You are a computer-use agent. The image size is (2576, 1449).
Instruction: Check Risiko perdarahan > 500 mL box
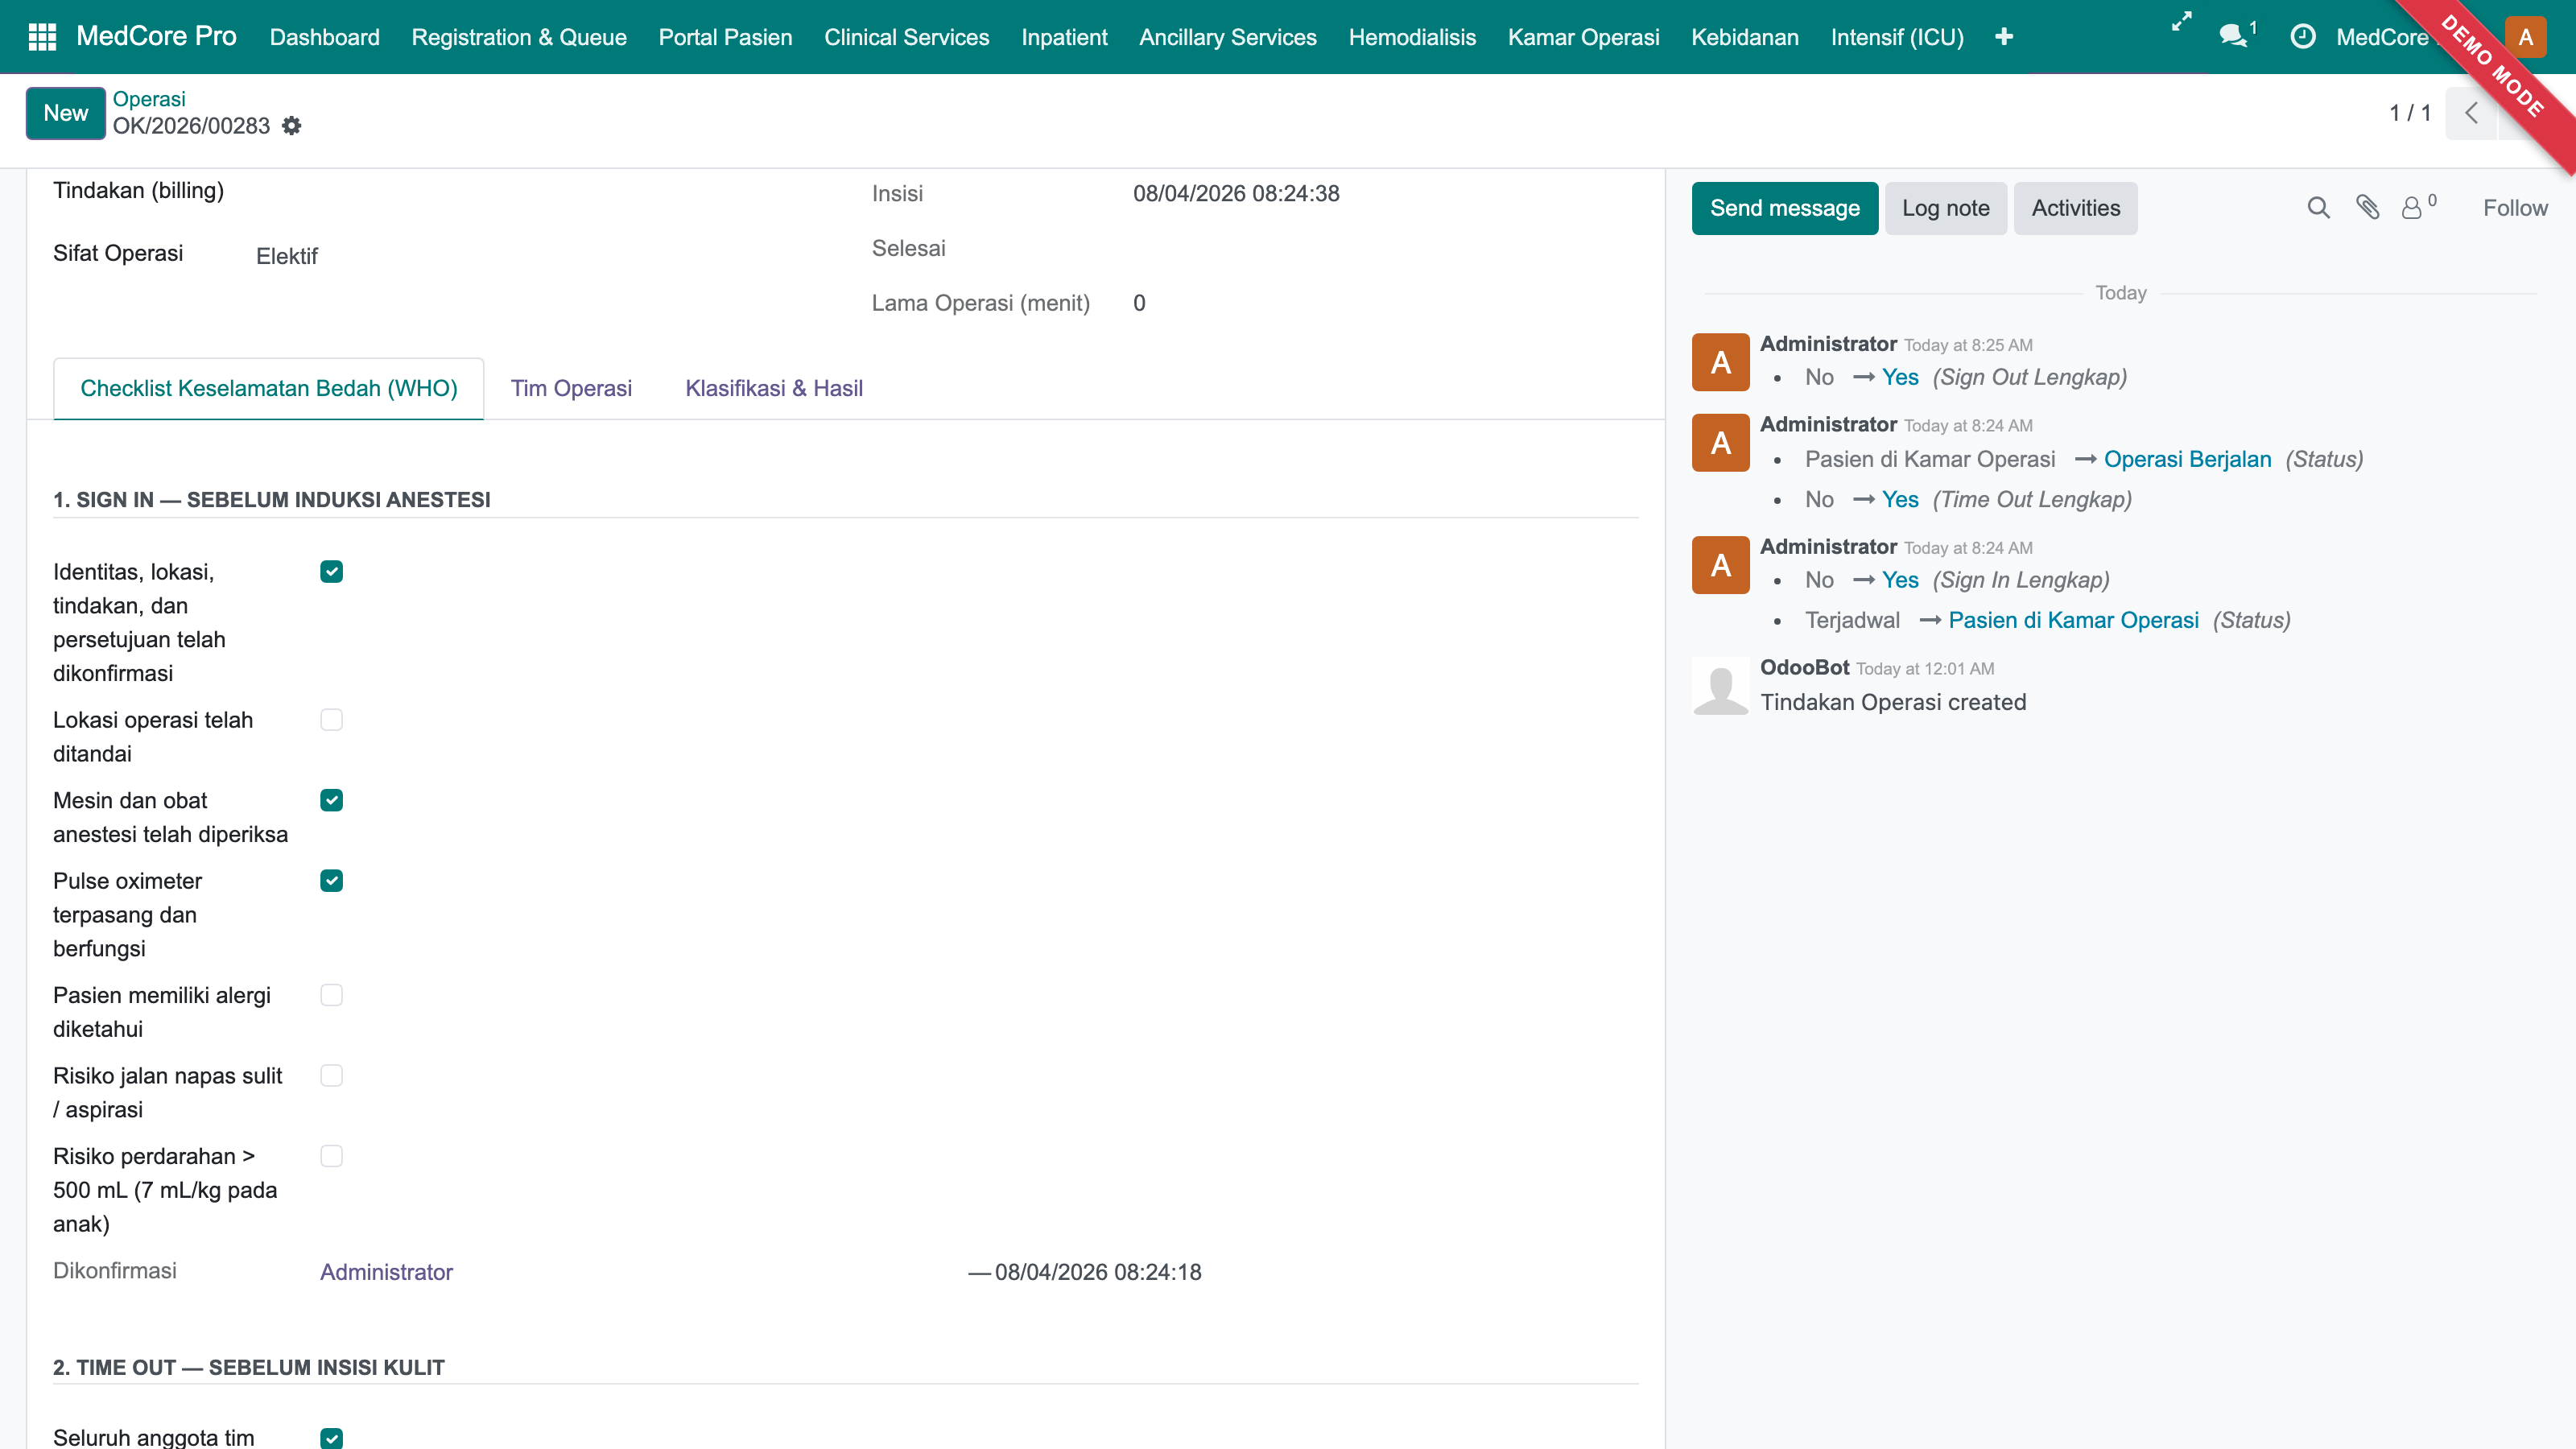click(331, 1156)
